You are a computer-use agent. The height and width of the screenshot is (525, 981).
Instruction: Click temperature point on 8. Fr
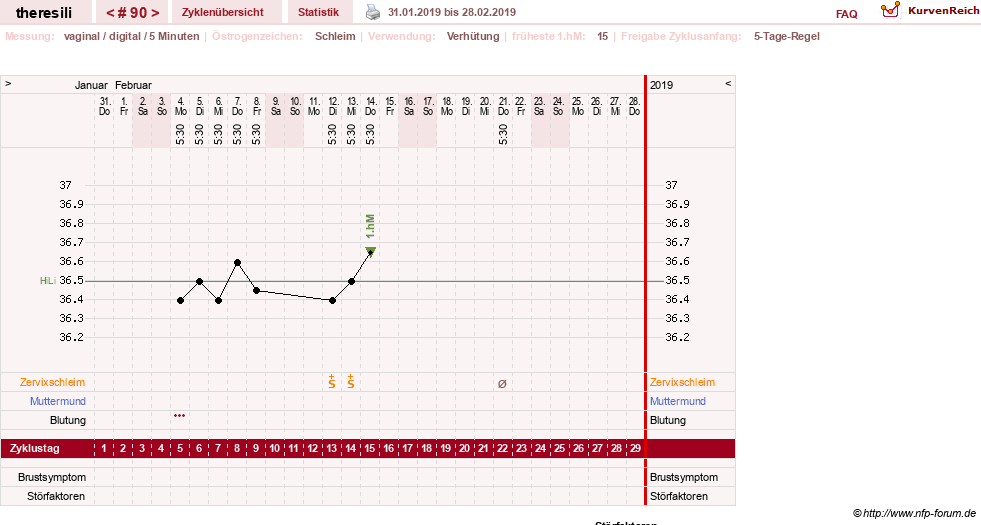[257, 291]
